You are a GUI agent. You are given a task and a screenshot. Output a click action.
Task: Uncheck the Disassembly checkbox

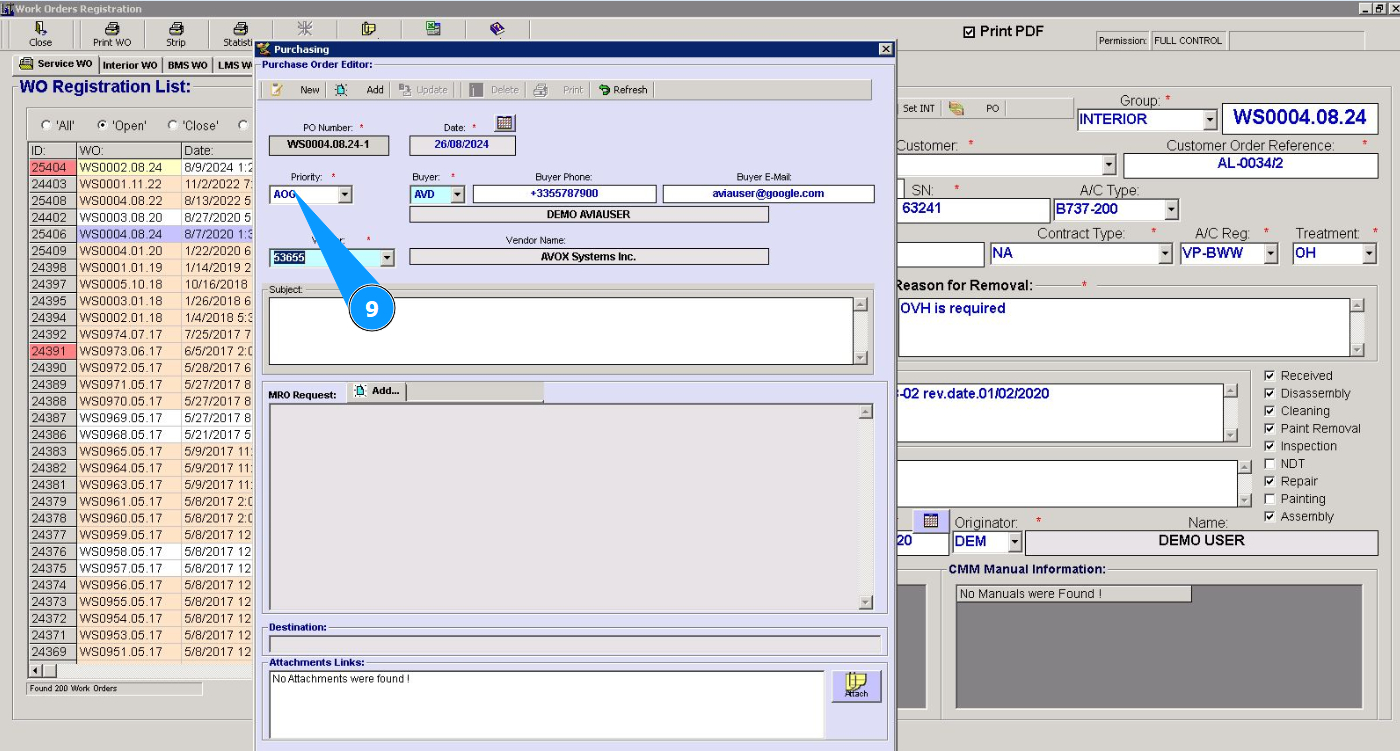[1270, 394]
